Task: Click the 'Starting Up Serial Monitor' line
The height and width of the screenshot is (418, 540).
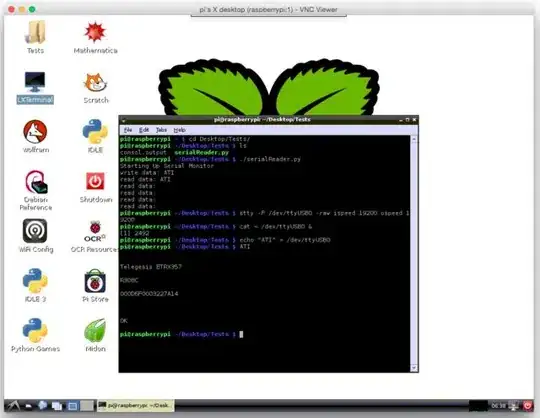Action: [x=167, y=166]
